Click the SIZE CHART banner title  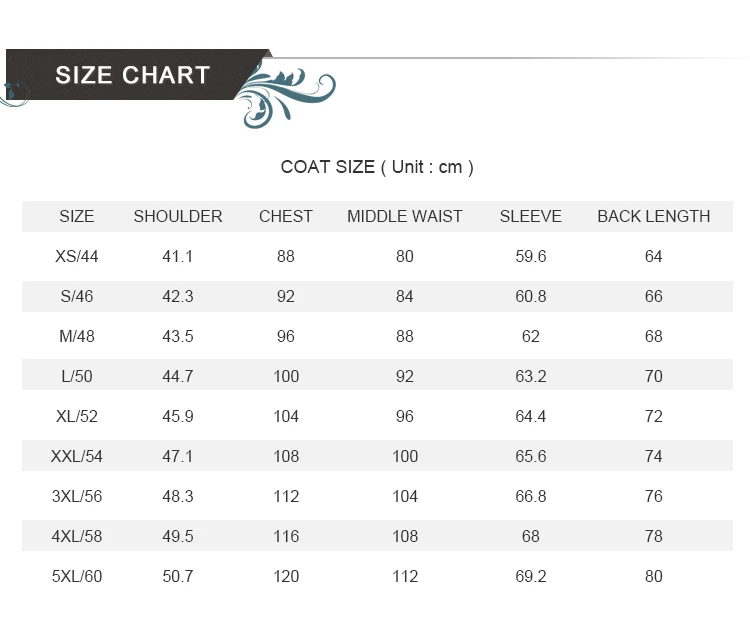[x=132, y=75]
